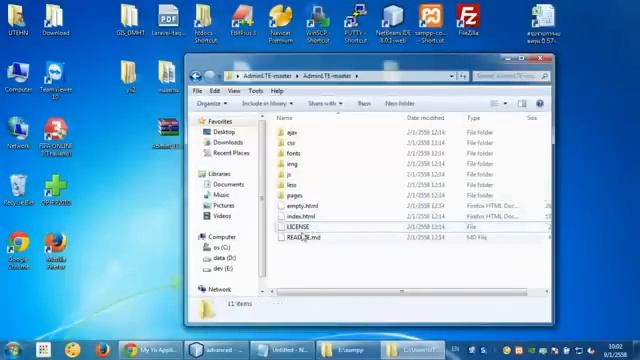Screen dimensions: 640x360
Task: Open the View menu
Action: point(234,91)
